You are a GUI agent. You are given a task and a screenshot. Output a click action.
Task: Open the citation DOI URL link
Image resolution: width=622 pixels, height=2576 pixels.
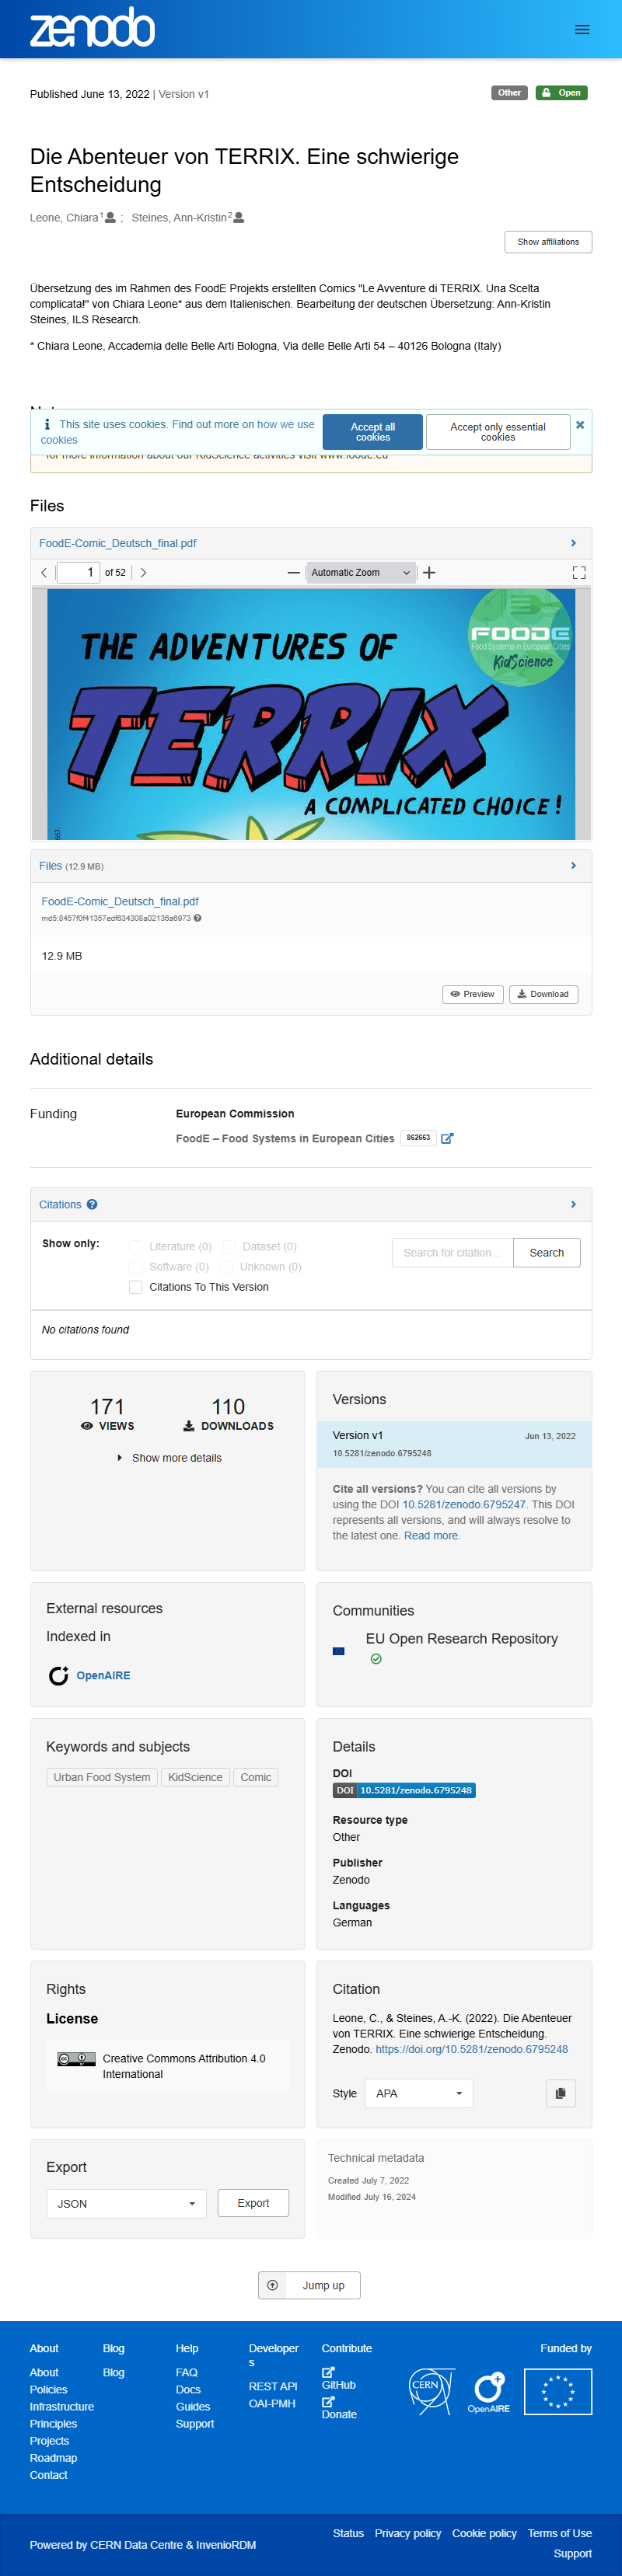[x=472, y=2049]
